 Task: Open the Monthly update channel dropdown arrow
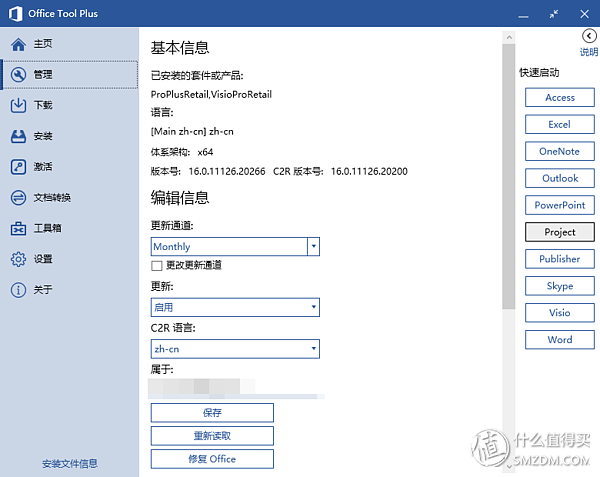pos(313,246)
